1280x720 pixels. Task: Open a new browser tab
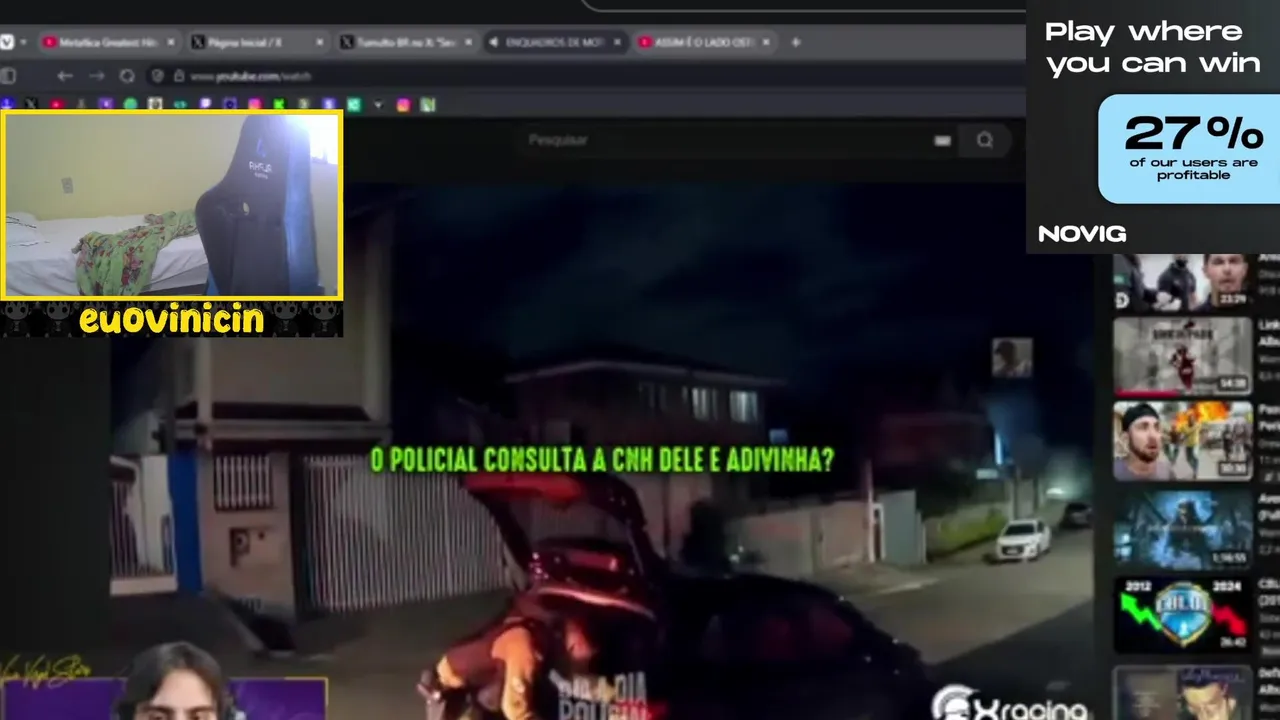pos(796,42)
